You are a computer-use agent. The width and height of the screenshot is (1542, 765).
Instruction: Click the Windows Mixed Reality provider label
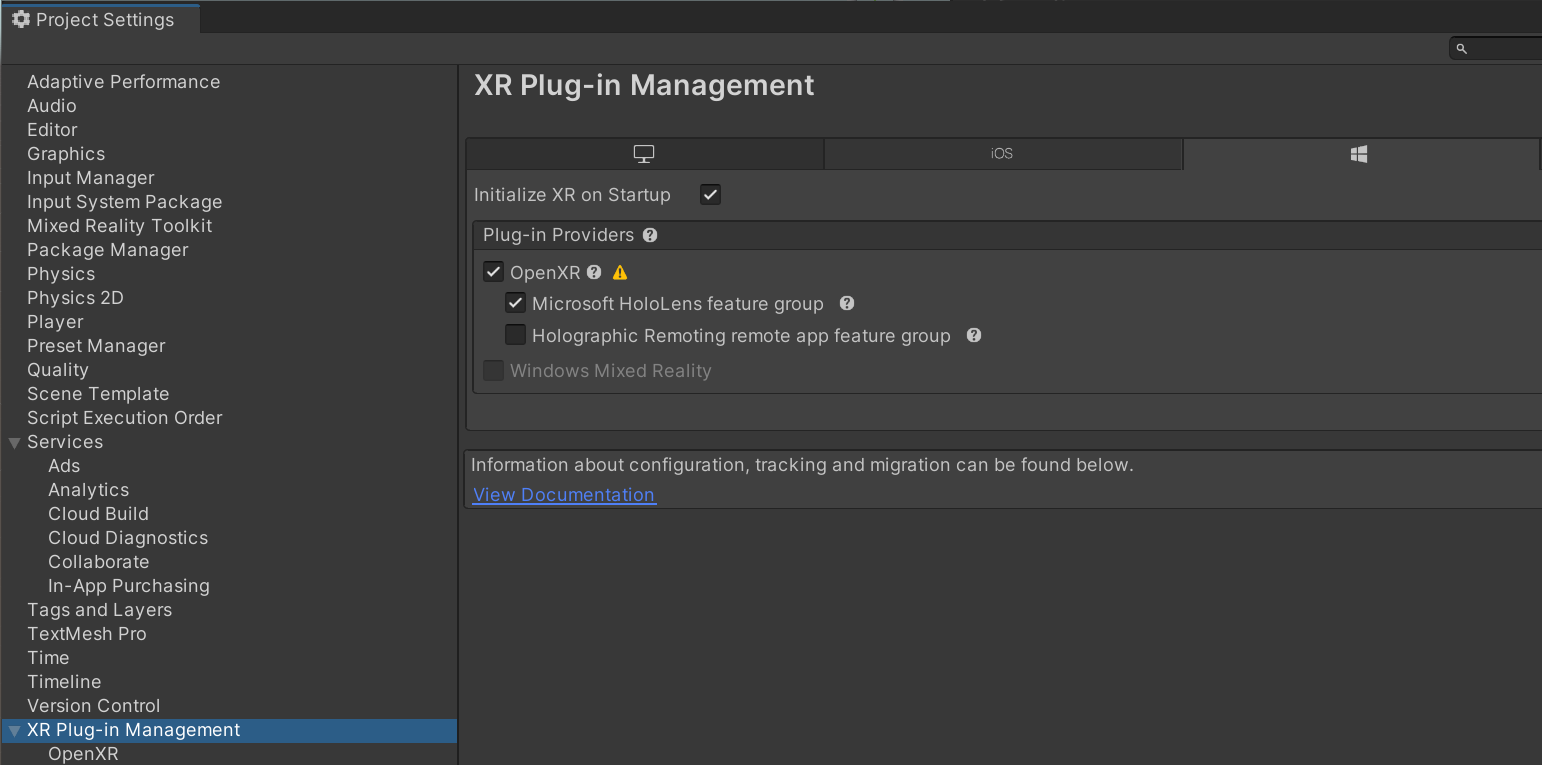tap(611, 371)
